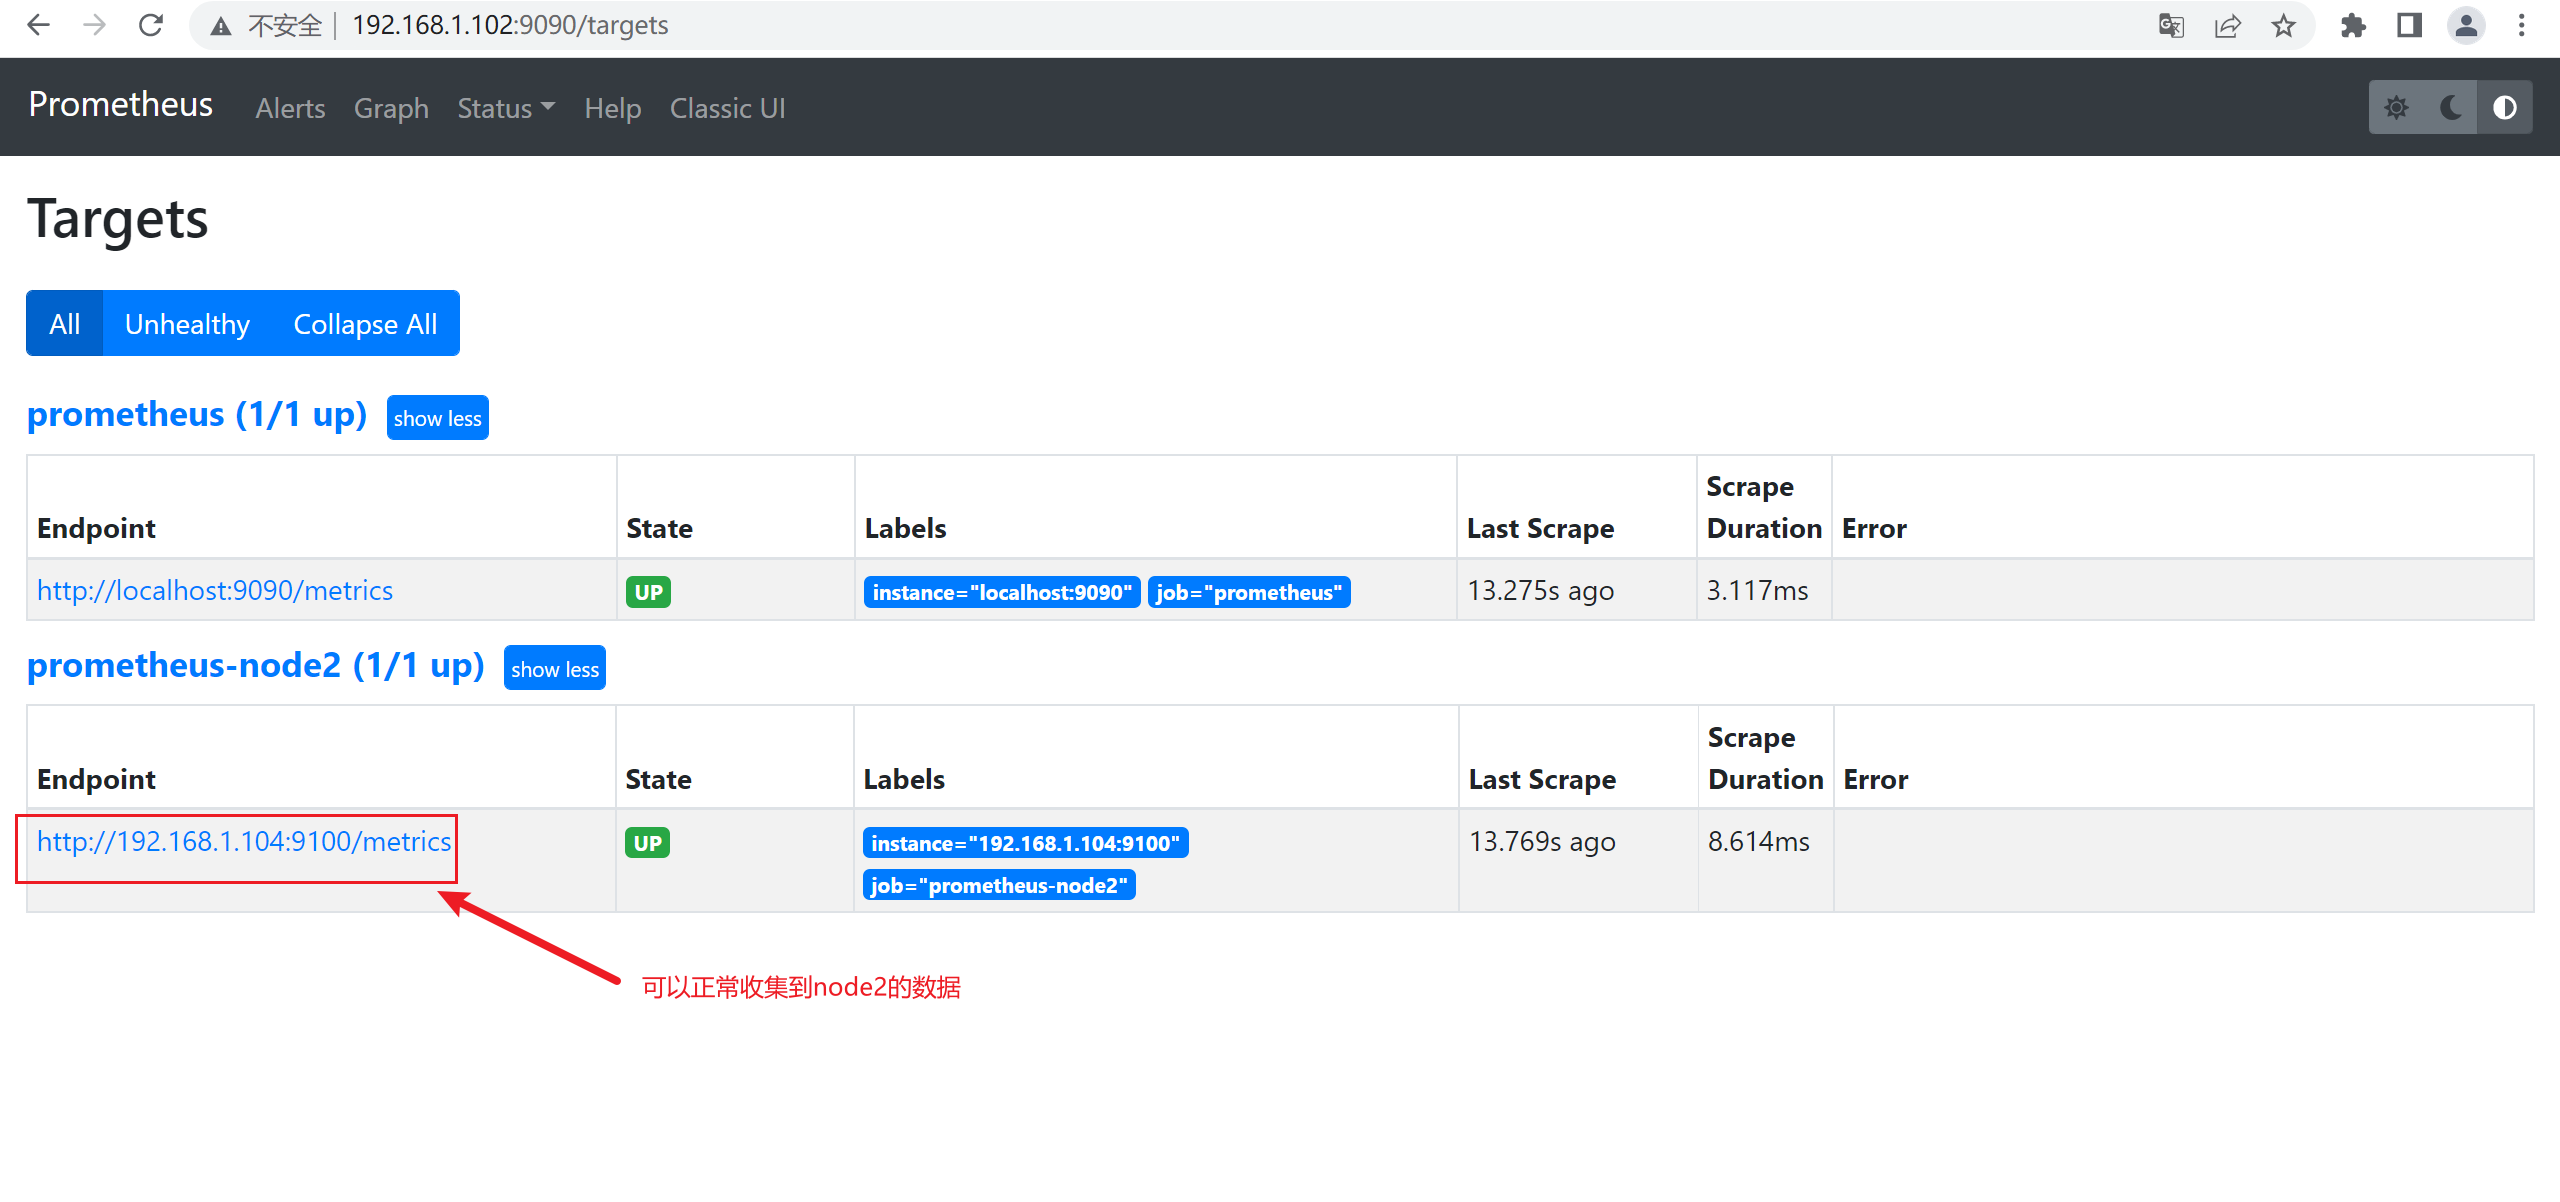
Task: Click show less for prometheus-node2 group
Action: click(555, 669)
